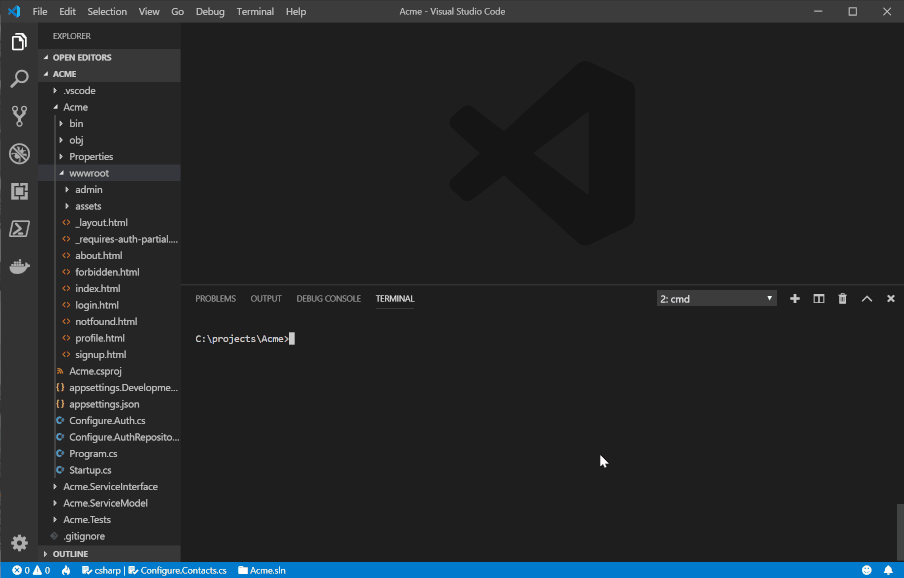Click the flame icon in status bar
This screenshot has width=904, height=578.
click(66, 571)
